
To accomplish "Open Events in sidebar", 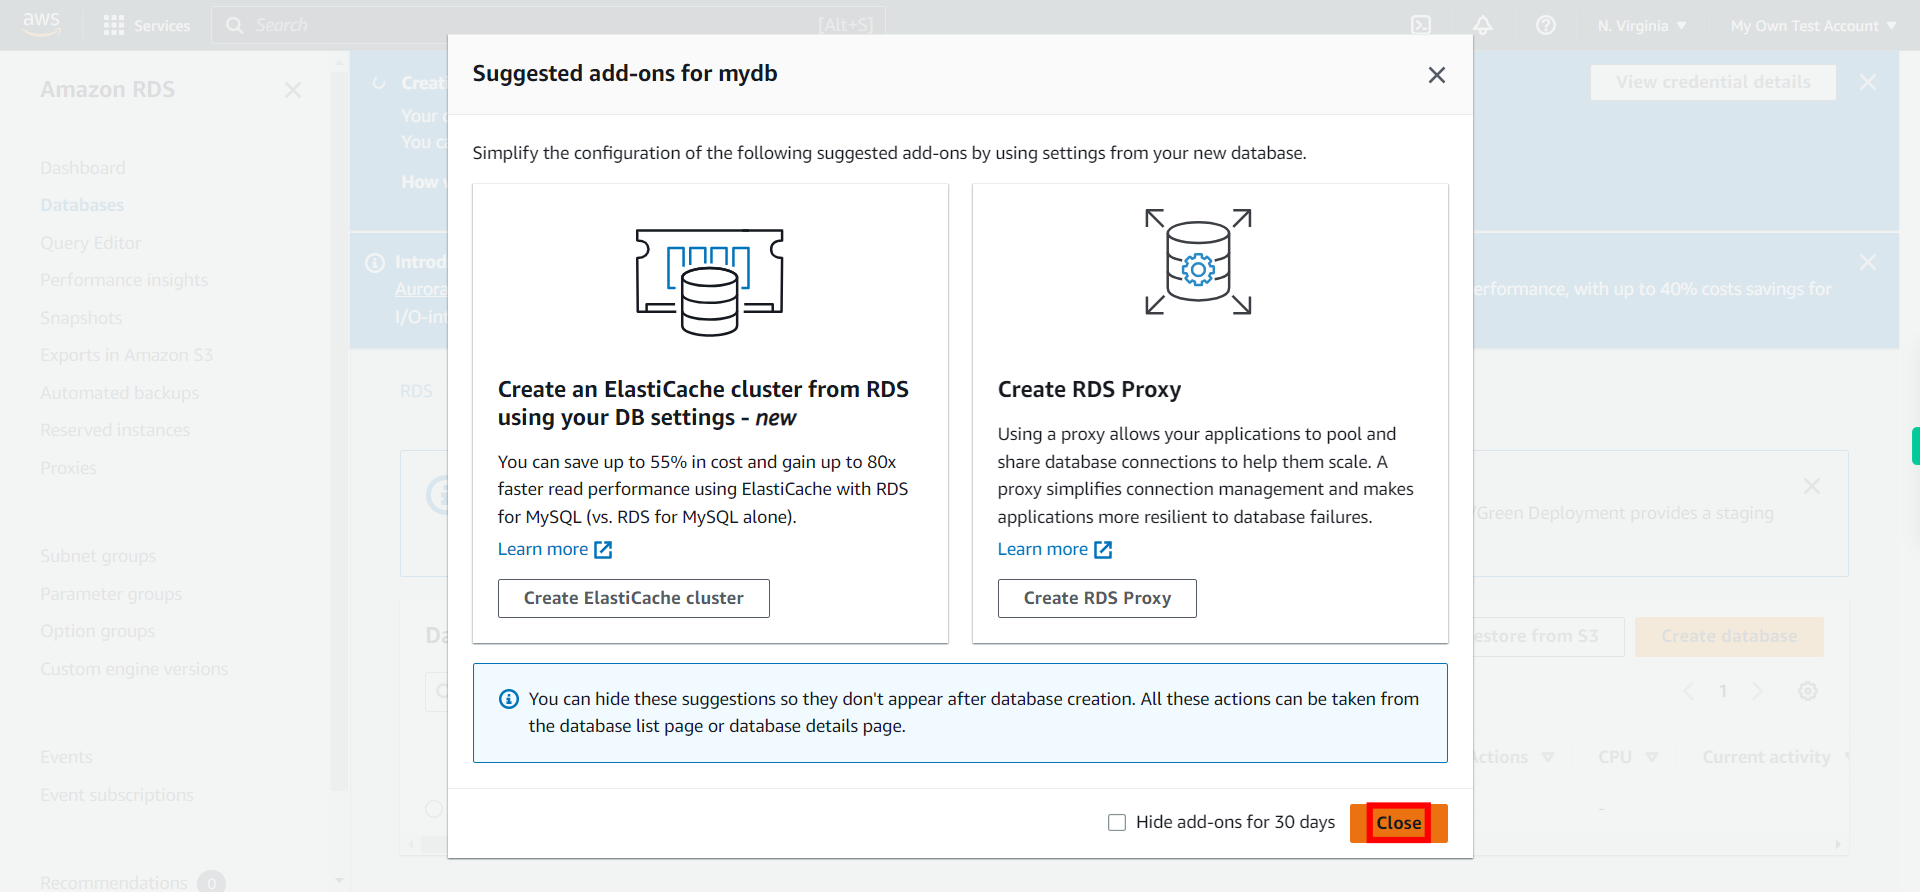I will coord(66,757).
